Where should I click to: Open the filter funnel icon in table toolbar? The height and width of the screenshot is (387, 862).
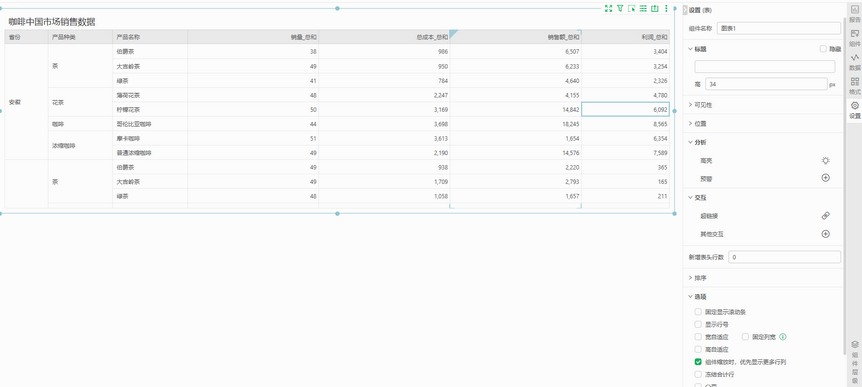[620, 8]
